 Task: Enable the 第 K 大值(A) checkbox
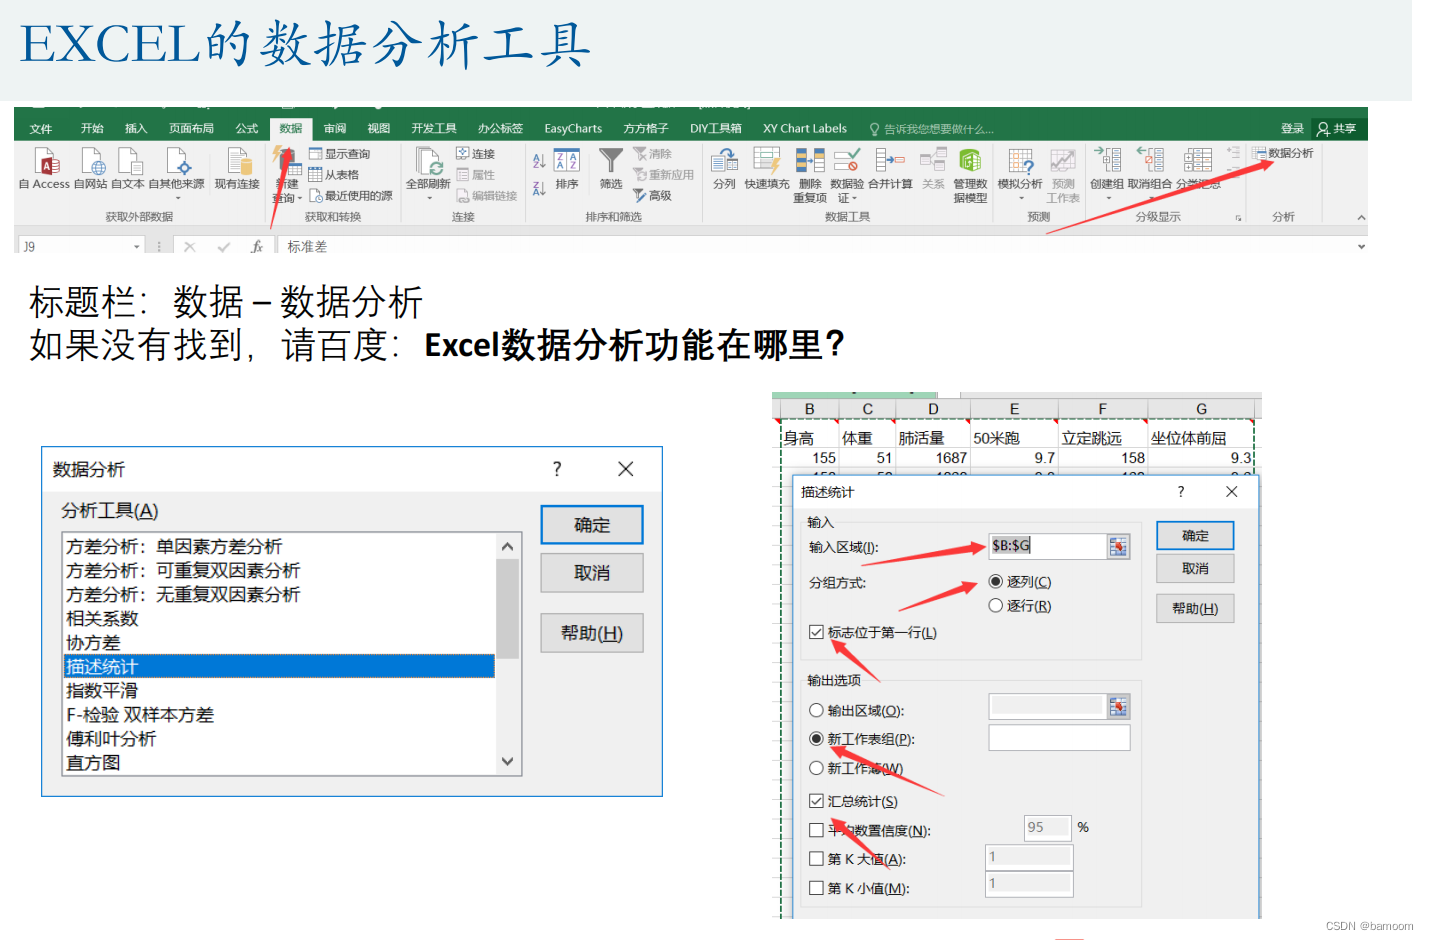click(816, 859)
